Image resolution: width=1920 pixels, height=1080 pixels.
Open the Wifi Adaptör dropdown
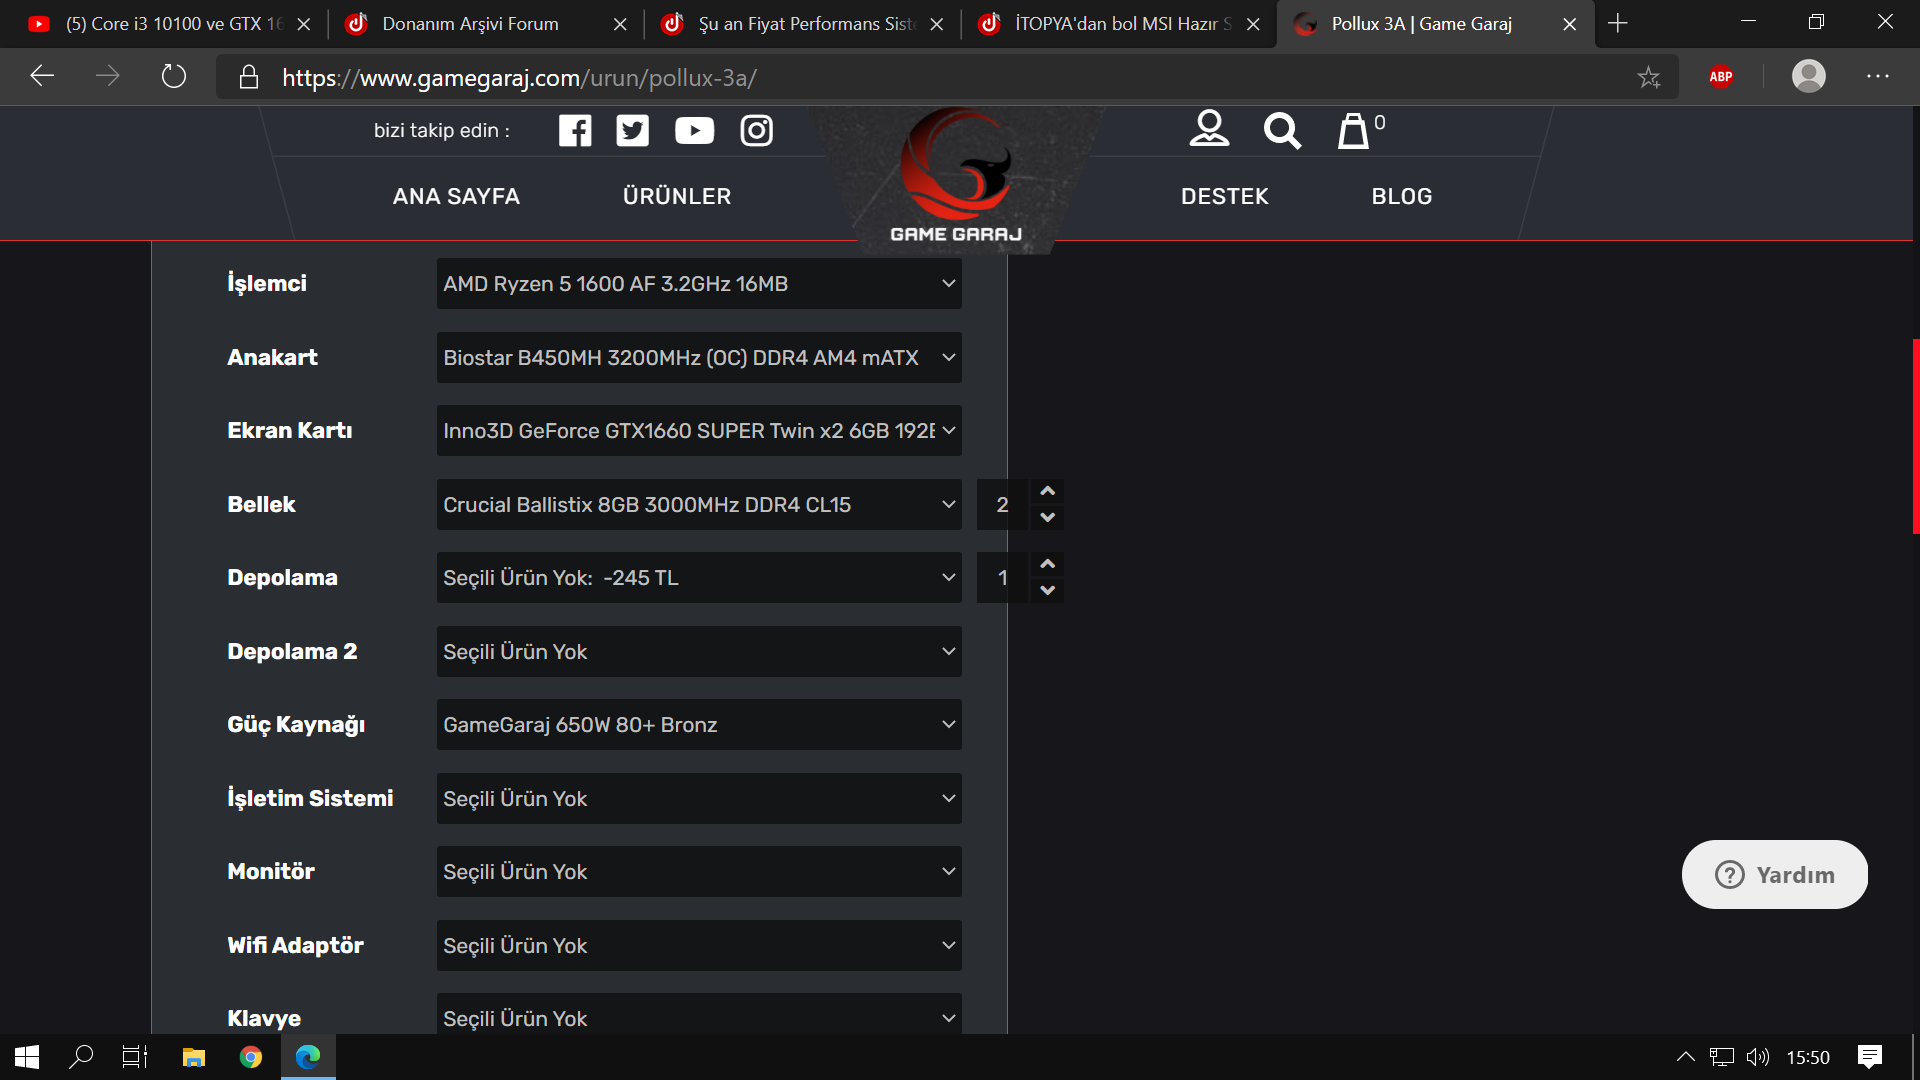tap(699, 946)
